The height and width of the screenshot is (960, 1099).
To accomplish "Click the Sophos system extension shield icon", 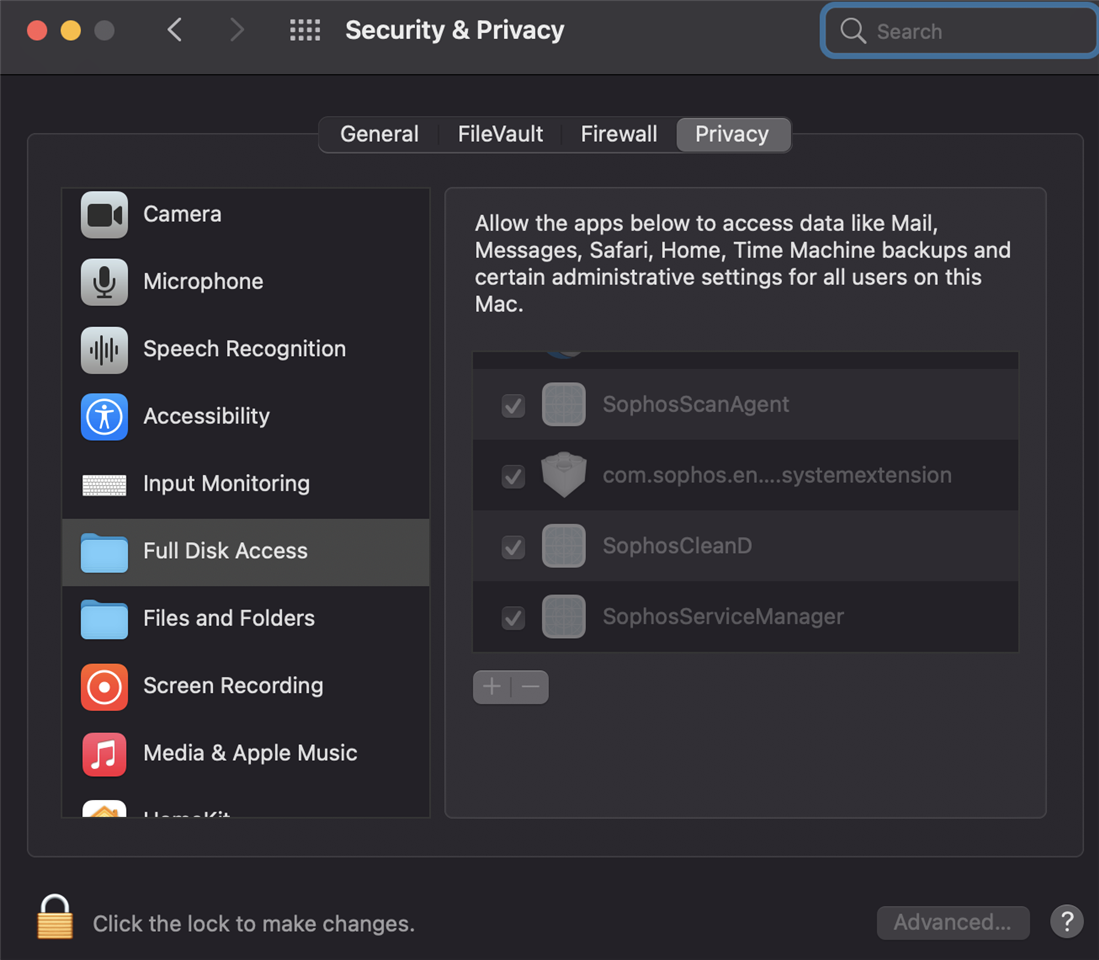I will pyautogui.click(x=564, y=474).
